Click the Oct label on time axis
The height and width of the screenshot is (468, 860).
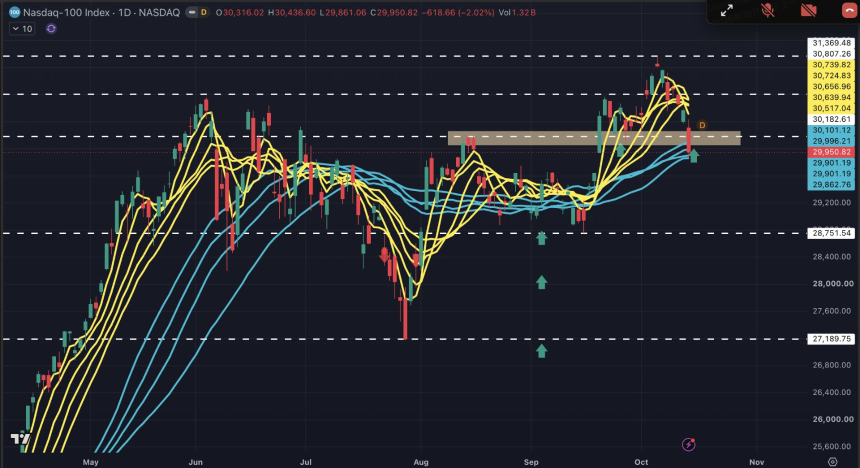click(x=641, y=462)
